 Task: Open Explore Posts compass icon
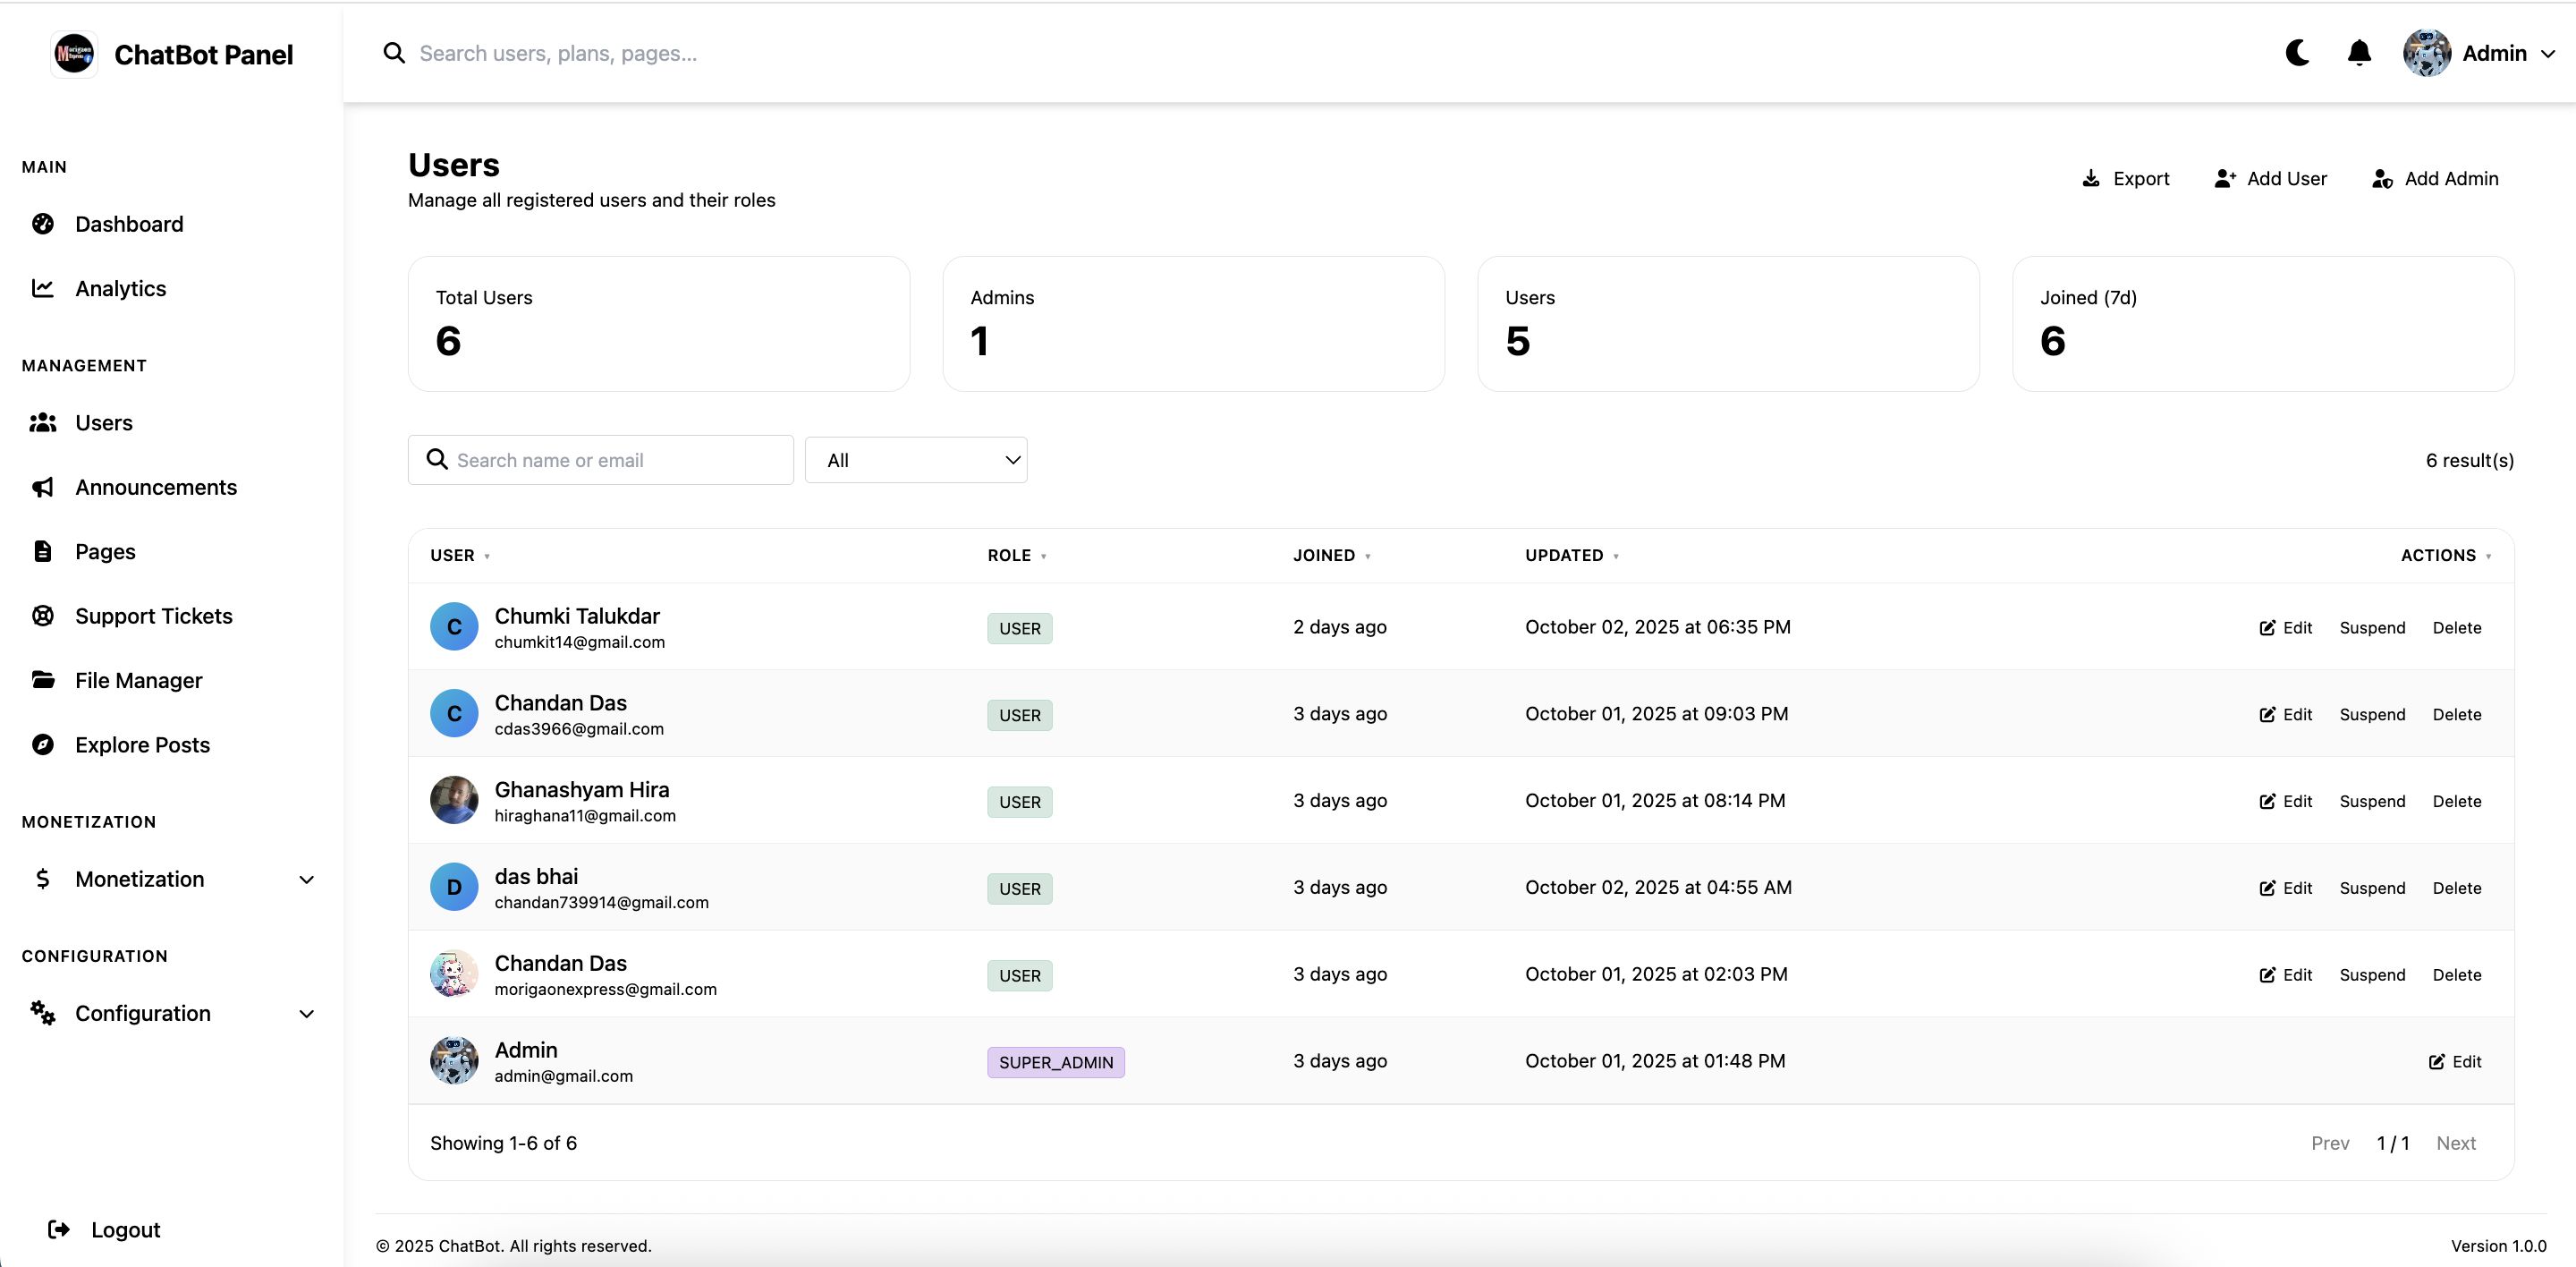pyautogui.click(x=43, y=745)
